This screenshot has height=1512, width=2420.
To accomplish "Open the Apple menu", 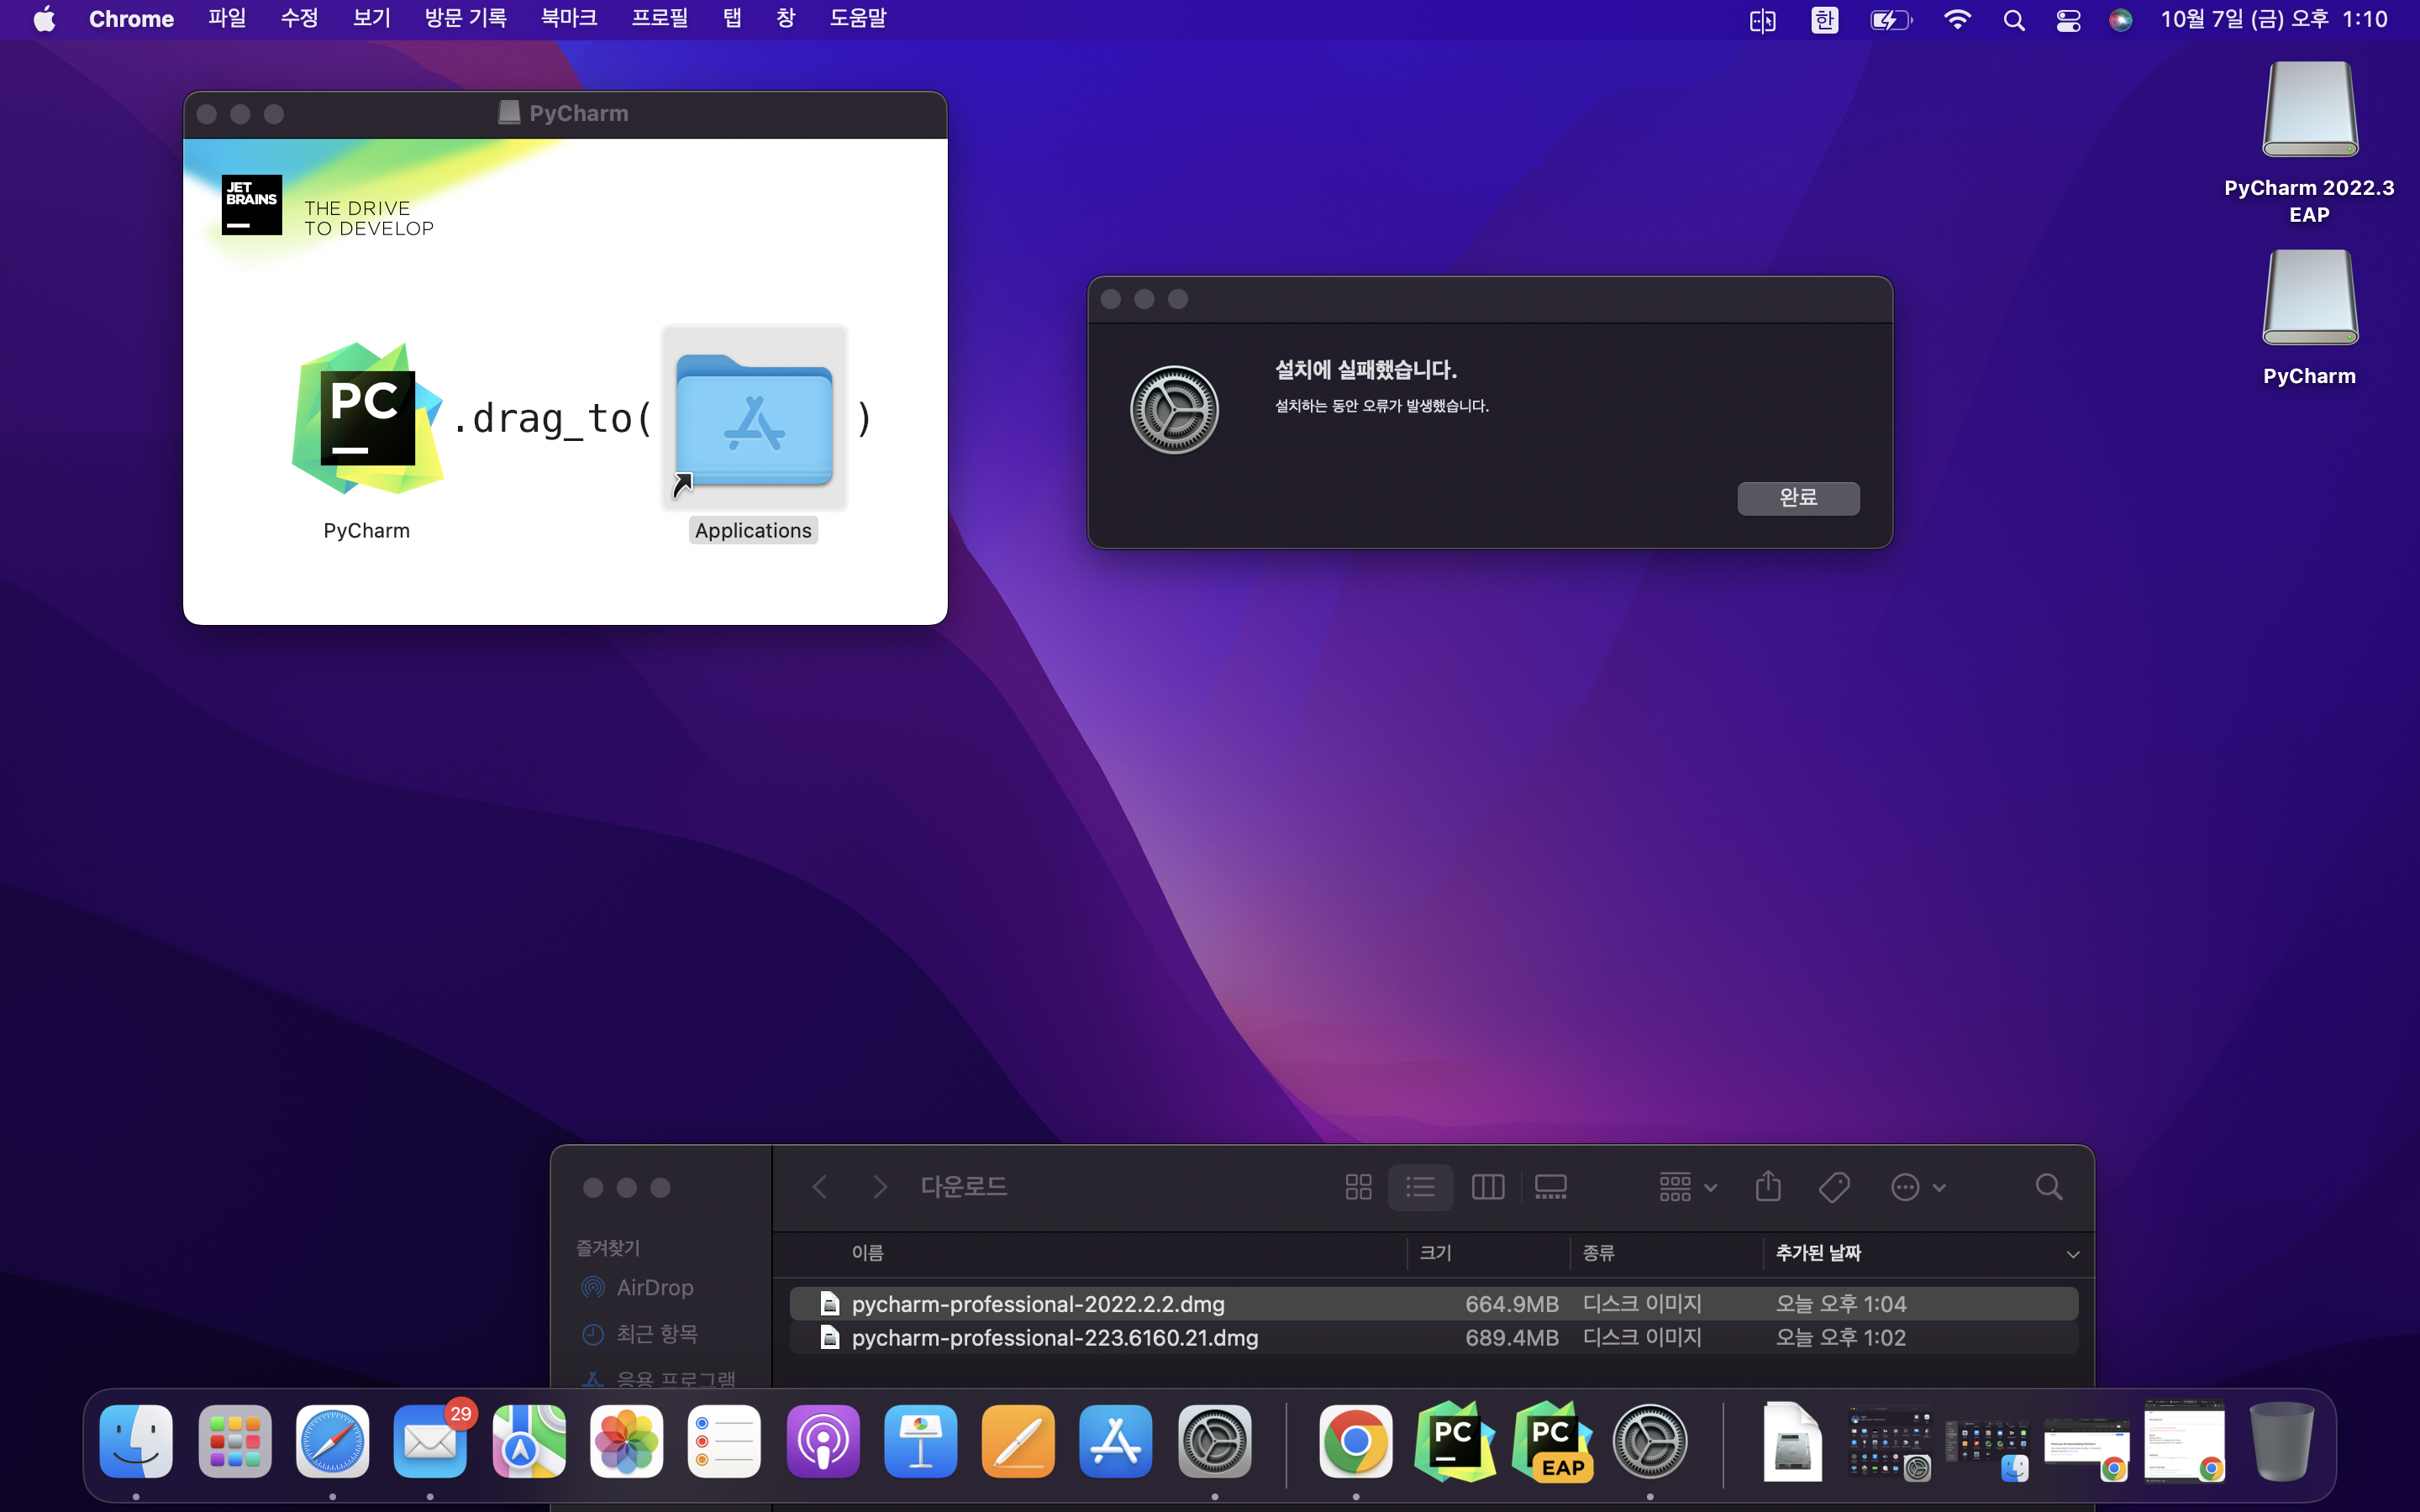I will pyautogui.click(x=45, y=20).
